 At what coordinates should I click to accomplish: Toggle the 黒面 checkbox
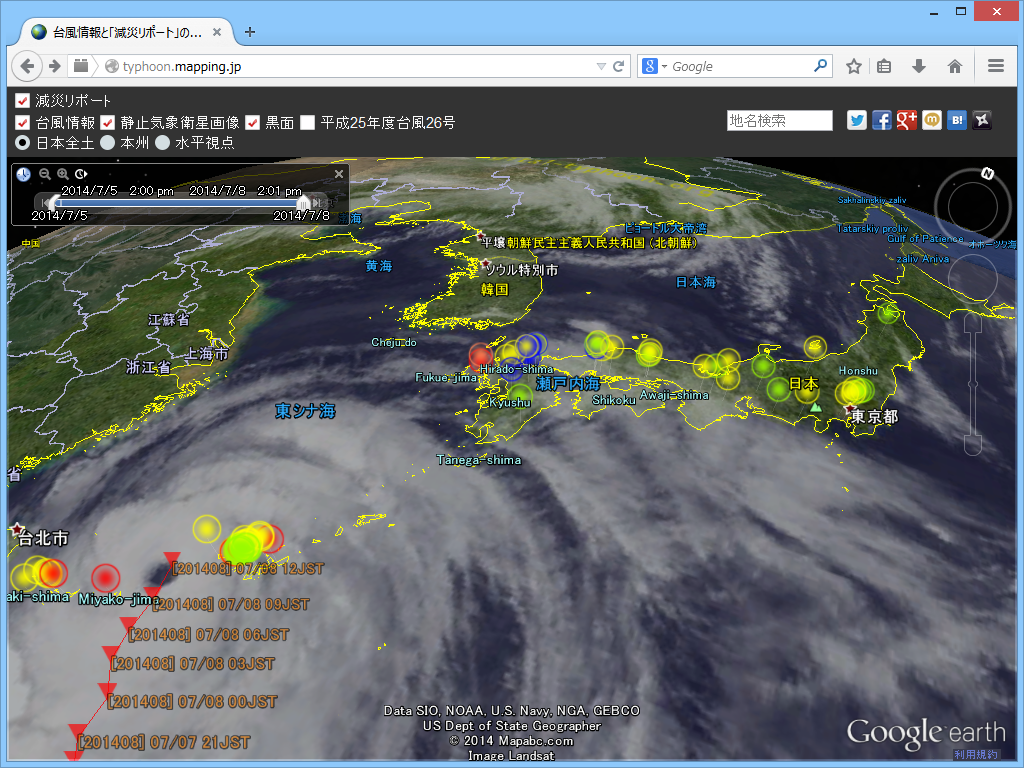pos(253,123)
